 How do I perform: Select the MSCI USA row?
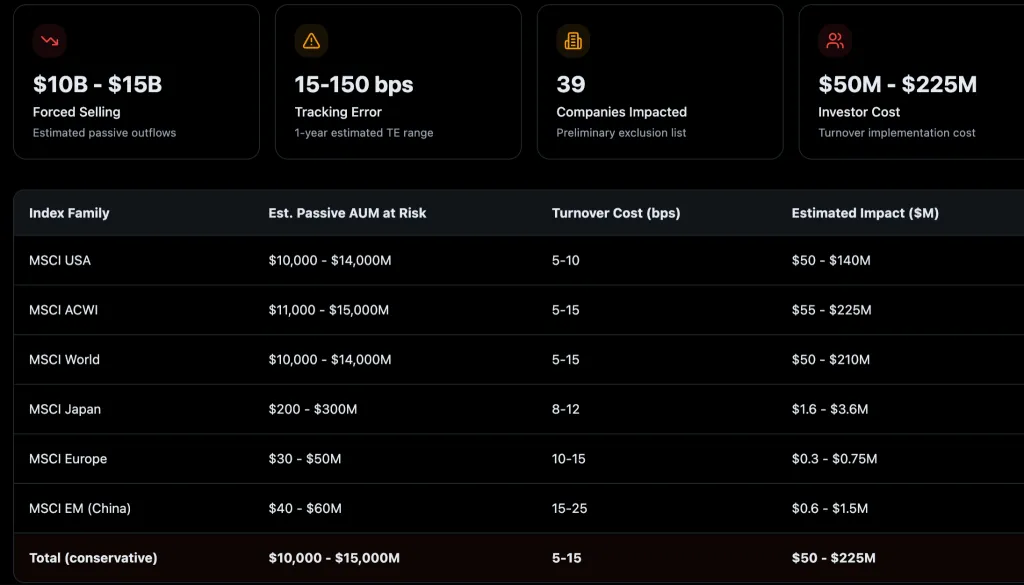(x=60, y=260)
